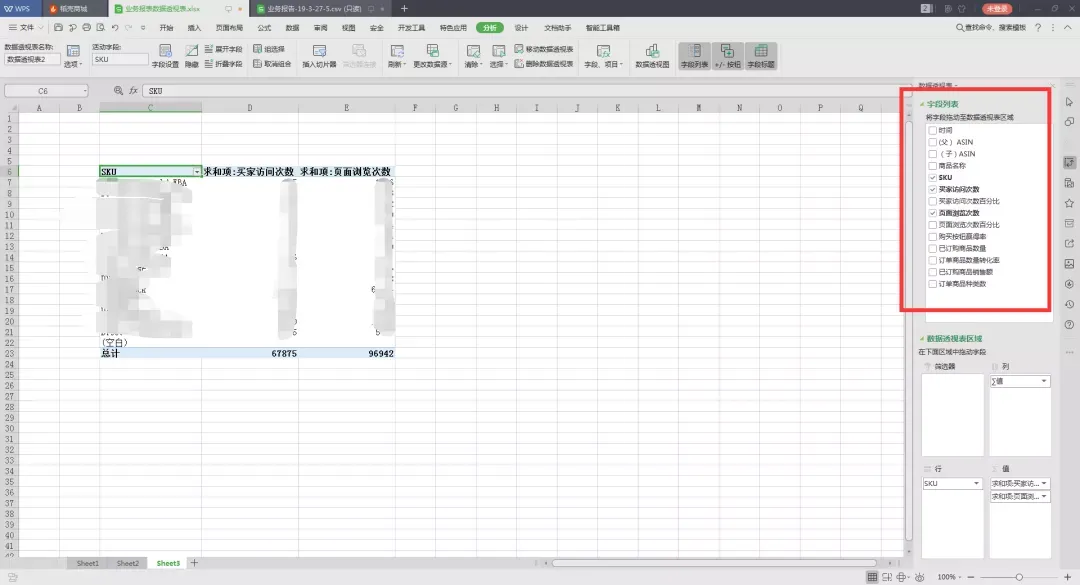Click 组选择 group selection
The height and width of the screenshot is (585, 1080).
coord(269,50)
